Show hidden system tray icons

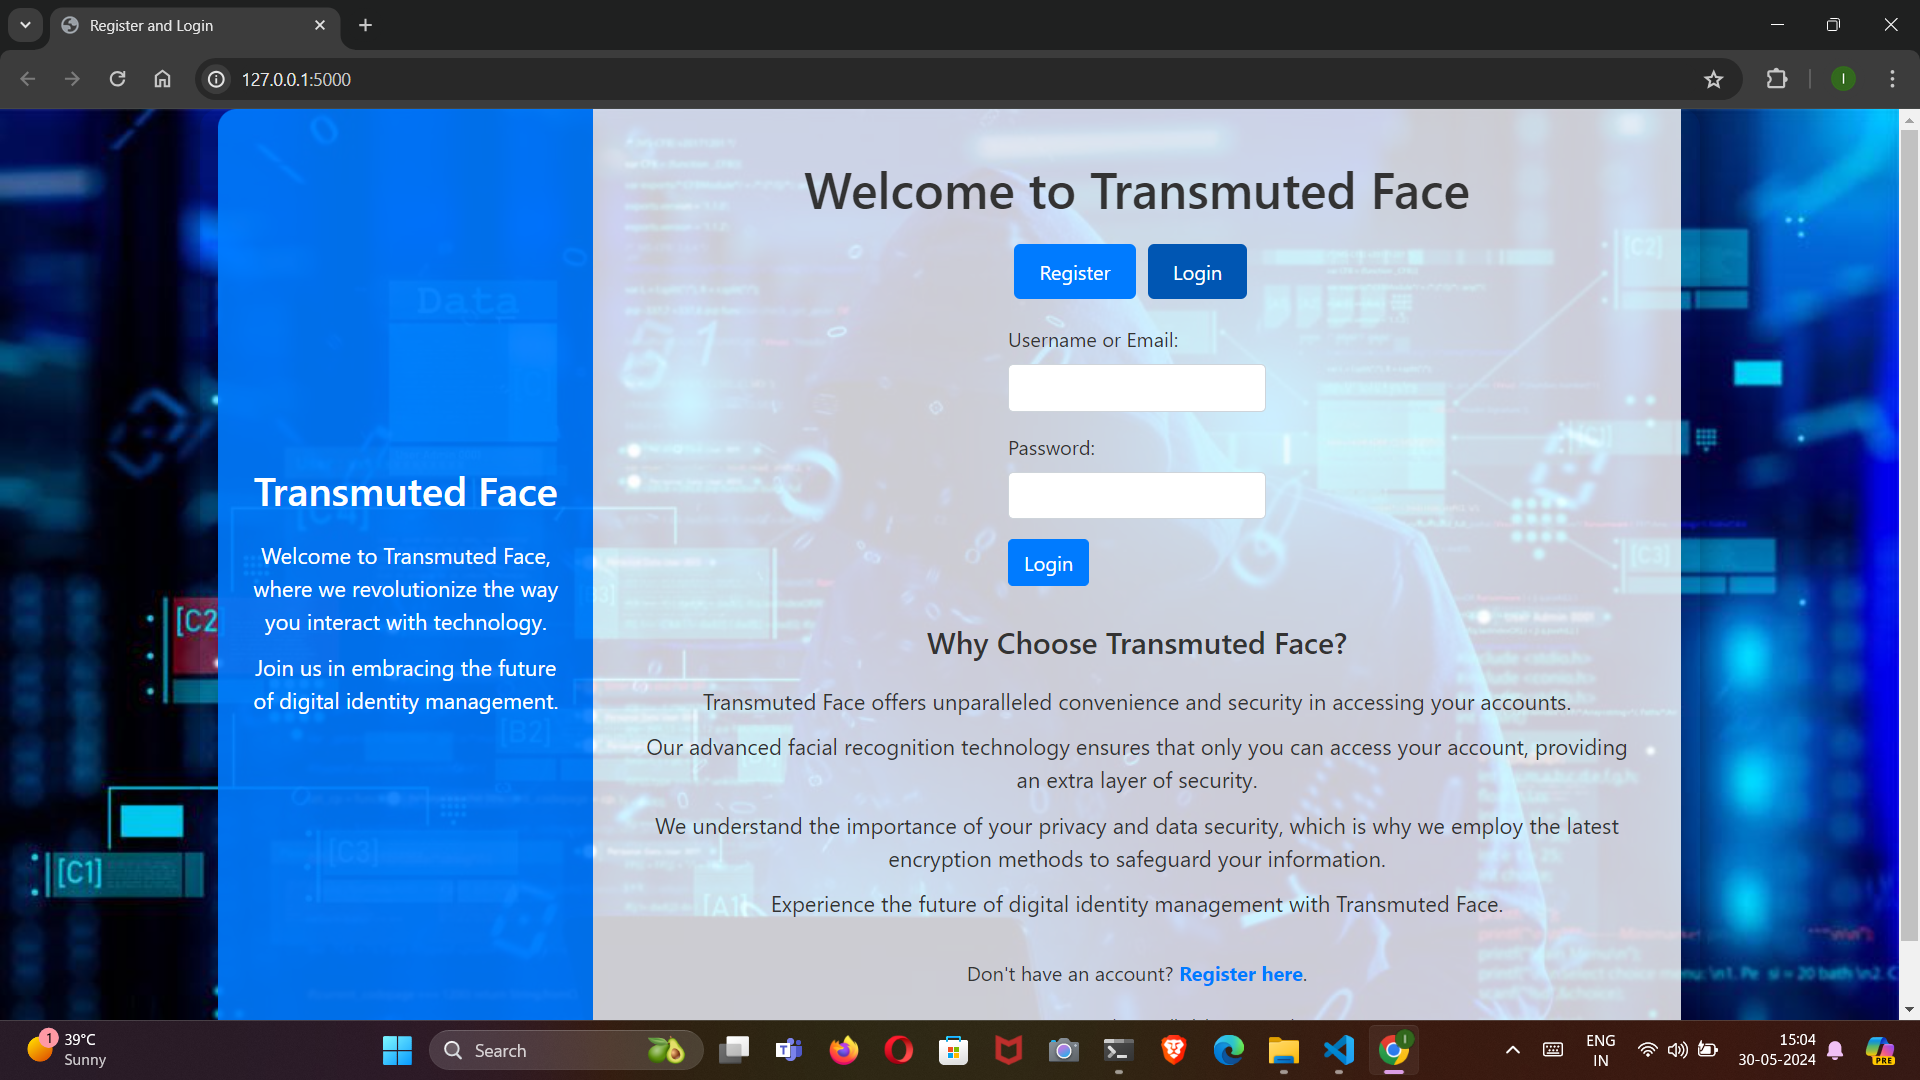[x=1512, y=1050]
